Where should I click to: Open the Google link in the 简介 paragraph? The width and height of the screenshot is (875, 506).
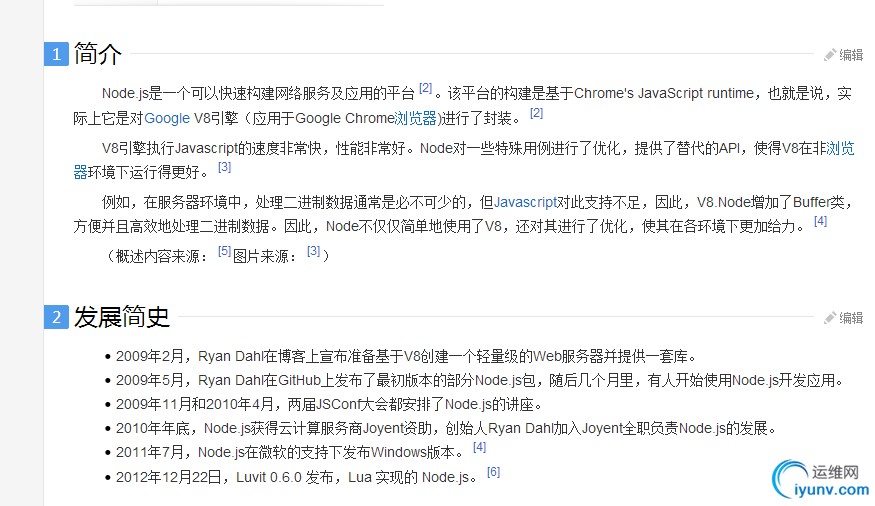167,118
